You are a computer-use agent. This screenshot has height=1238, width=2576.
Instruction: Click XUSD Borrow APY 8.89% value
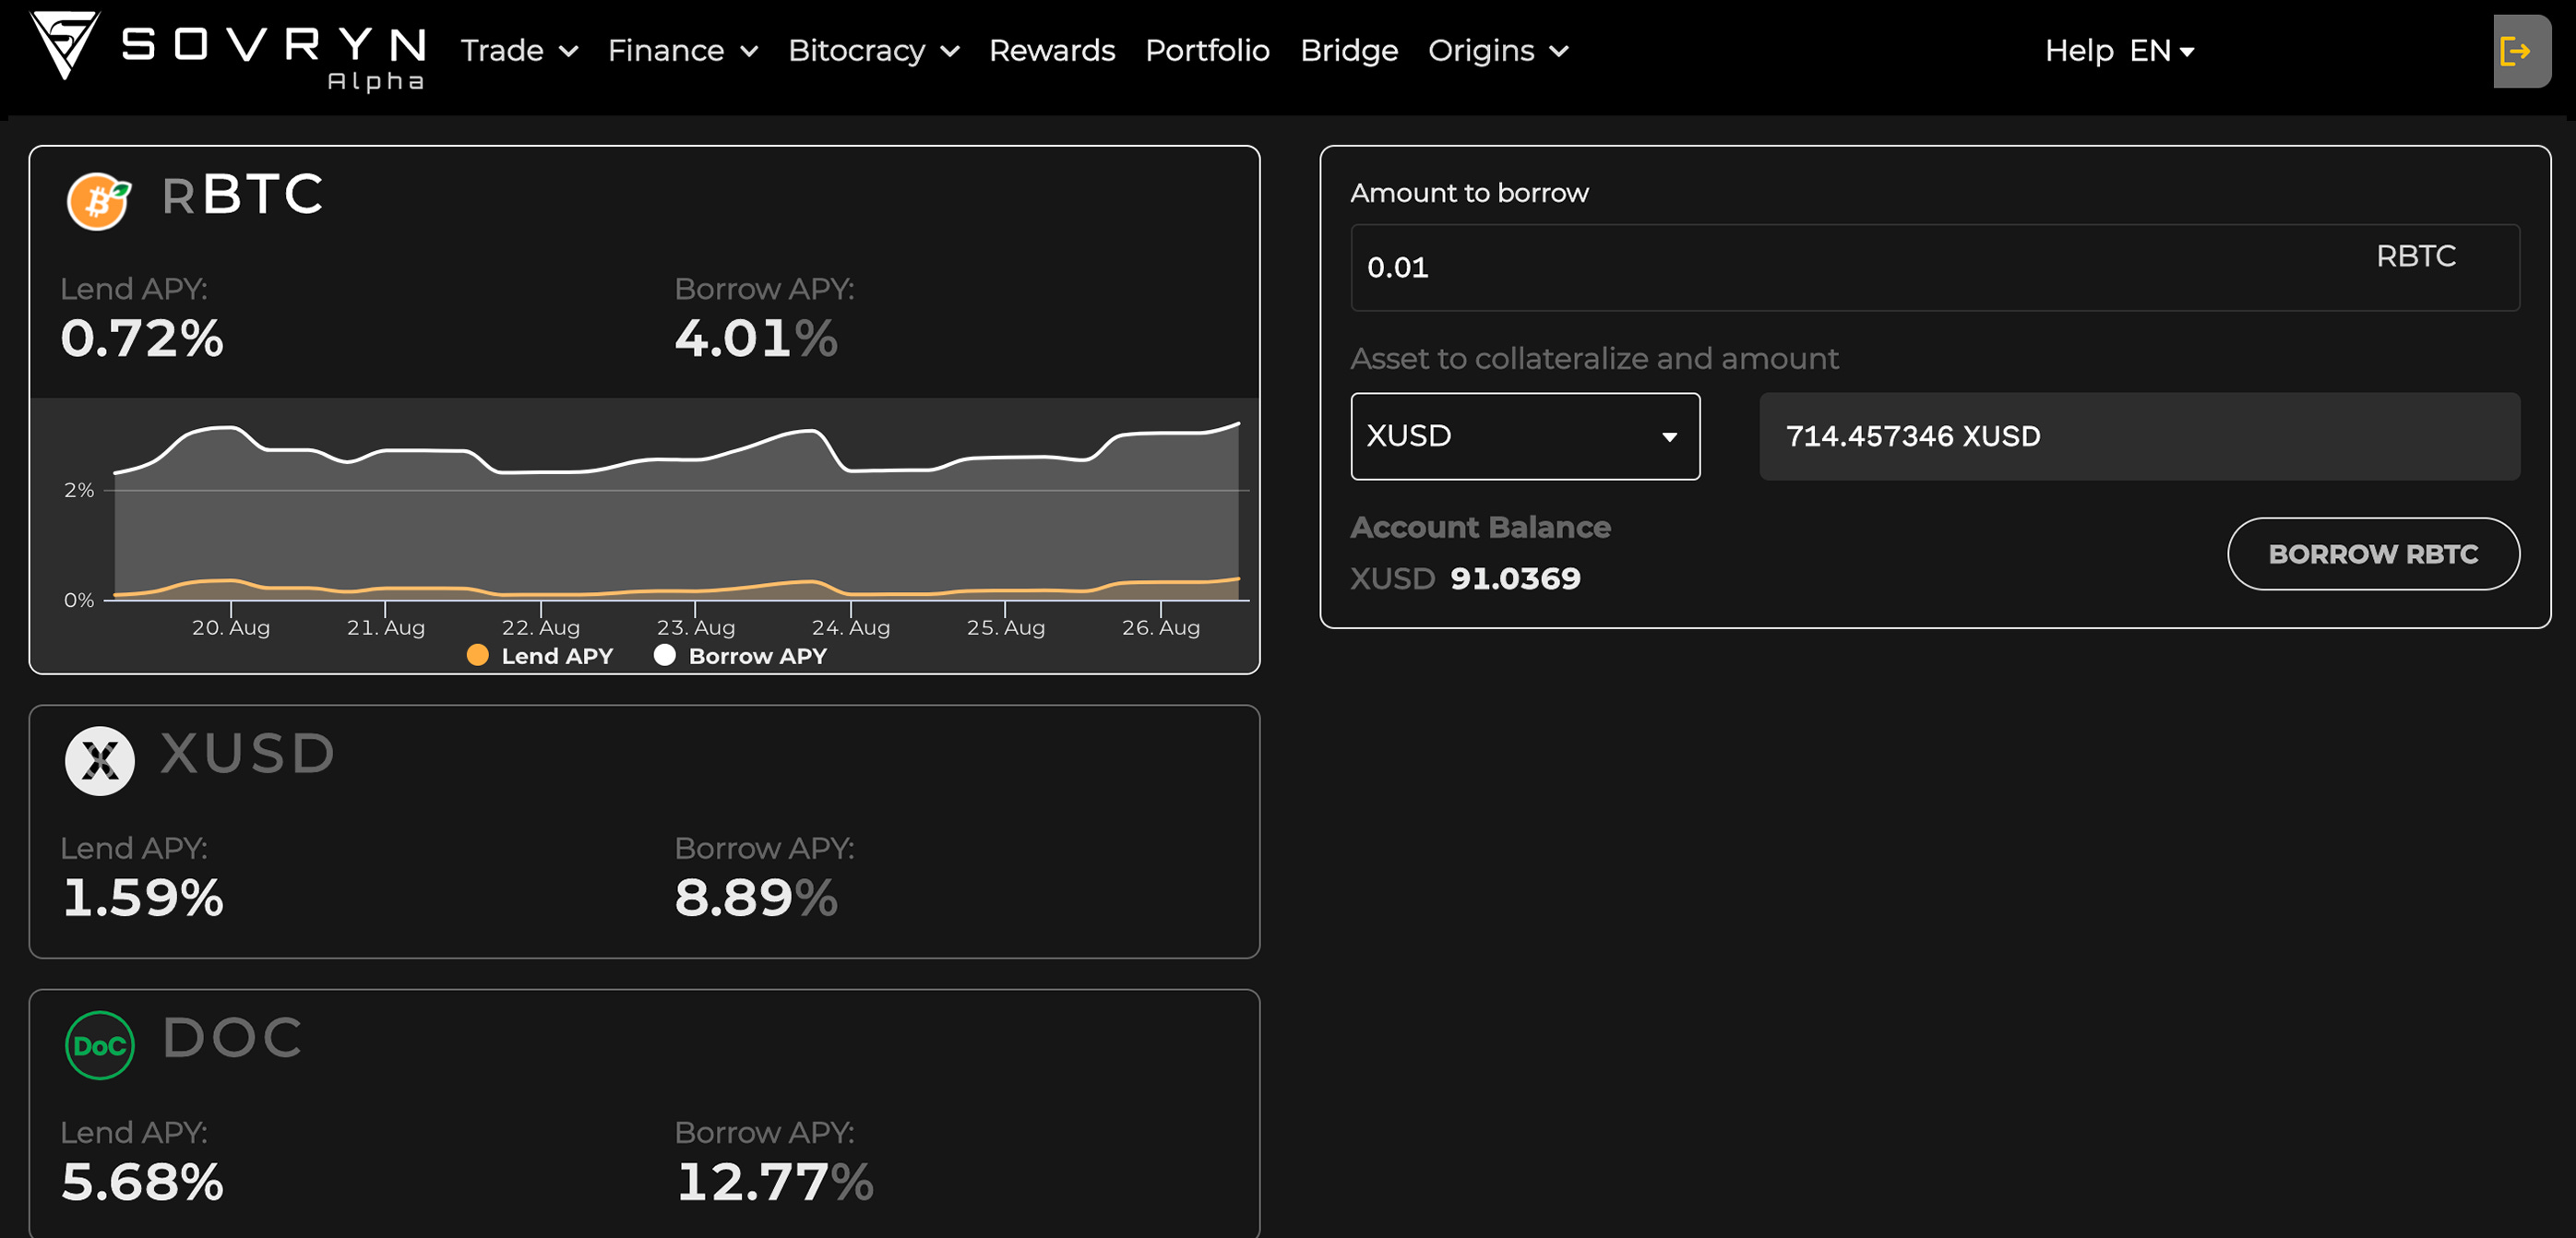[x=756, y=897]
